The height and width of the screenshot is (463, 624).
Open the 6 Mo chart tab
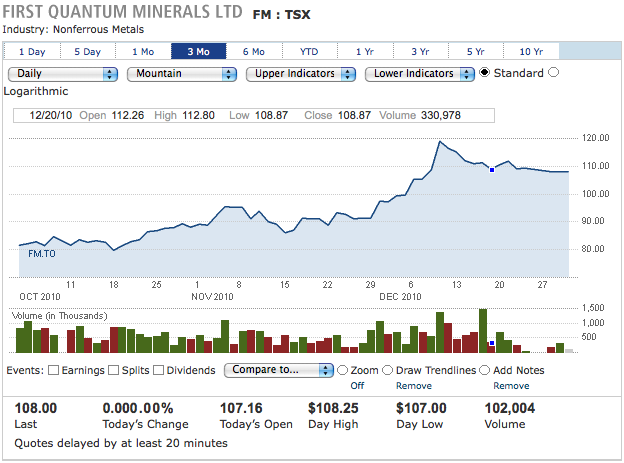point(254,51)
